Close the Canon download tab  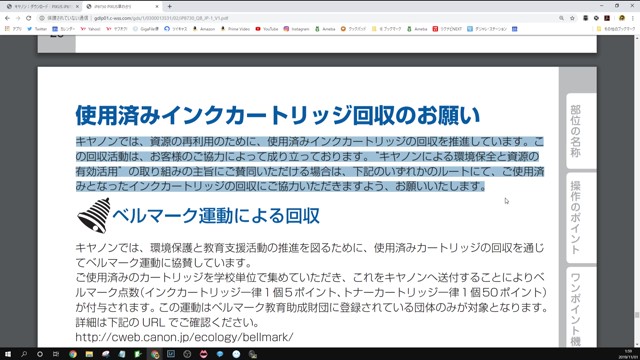pyautogui.click(x=77, y=7)
